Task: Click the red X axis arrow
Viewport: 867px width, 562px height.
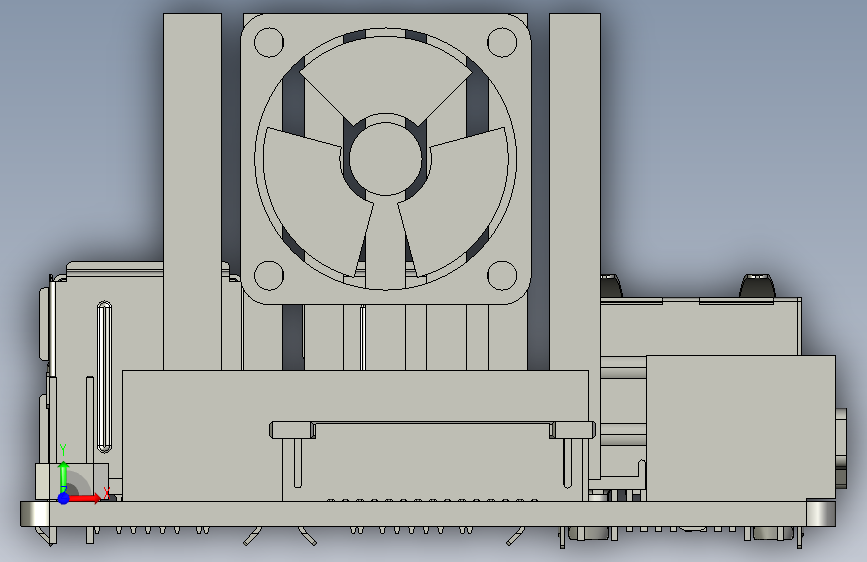Action: pos(84,498)
